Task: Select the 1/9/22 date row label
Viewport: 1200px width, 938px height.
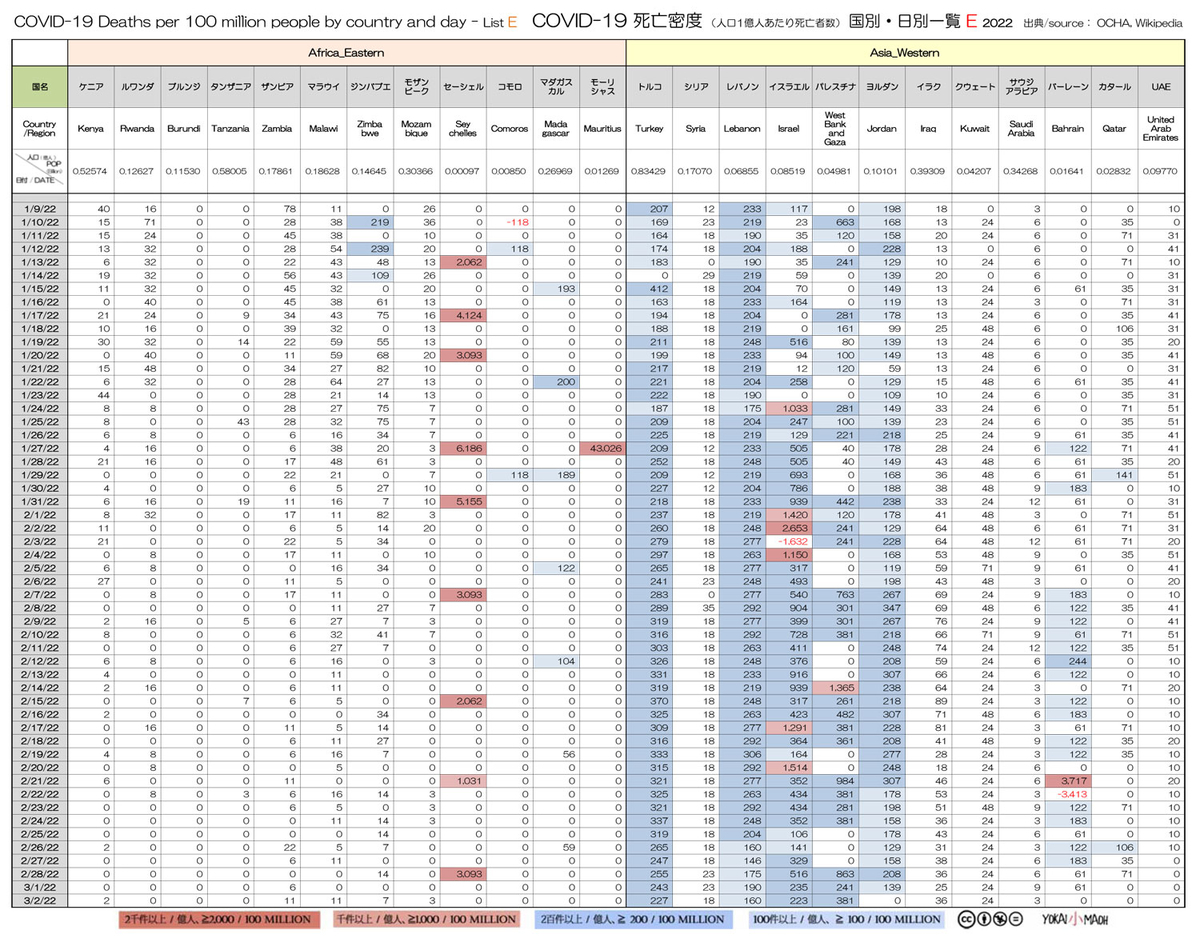Action: pos(41,208)
